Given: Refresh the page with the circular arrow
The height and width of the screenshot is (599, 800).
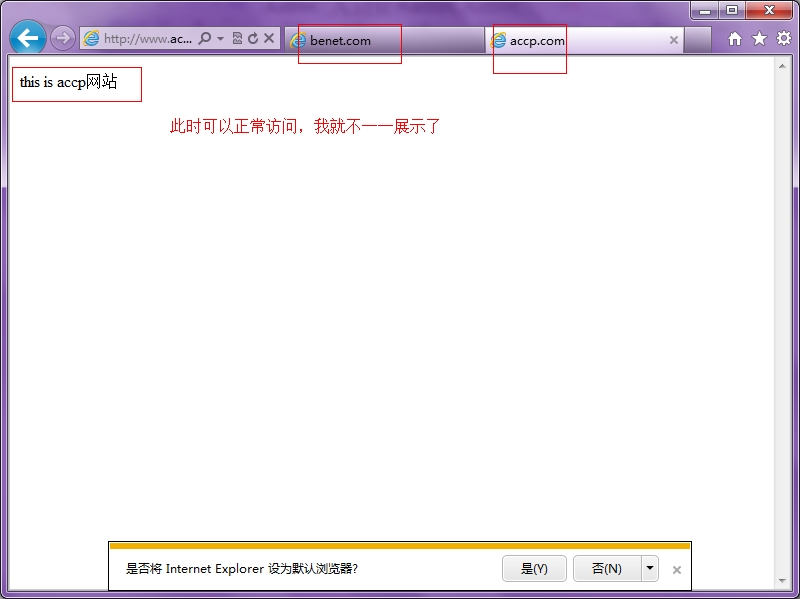Looking at the screenshot, I should click(253, 38).
